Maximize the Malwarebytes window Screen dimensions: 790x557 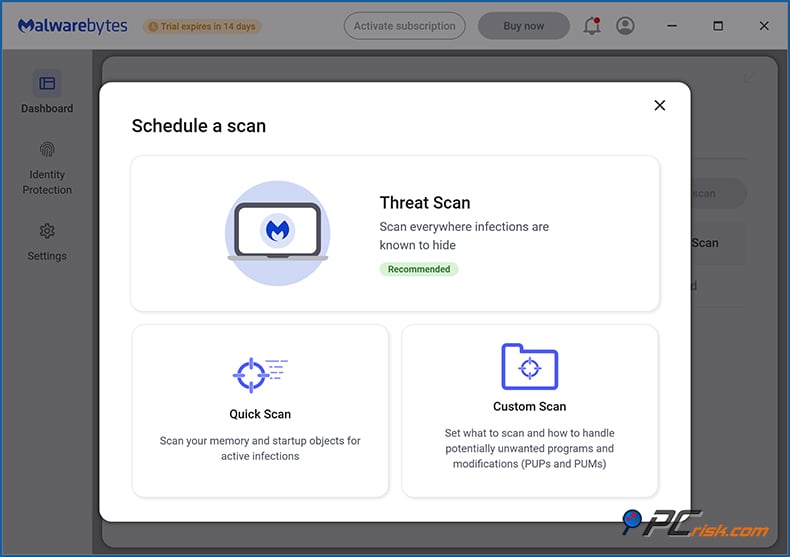pyautogui.click(x=718, y=26)
